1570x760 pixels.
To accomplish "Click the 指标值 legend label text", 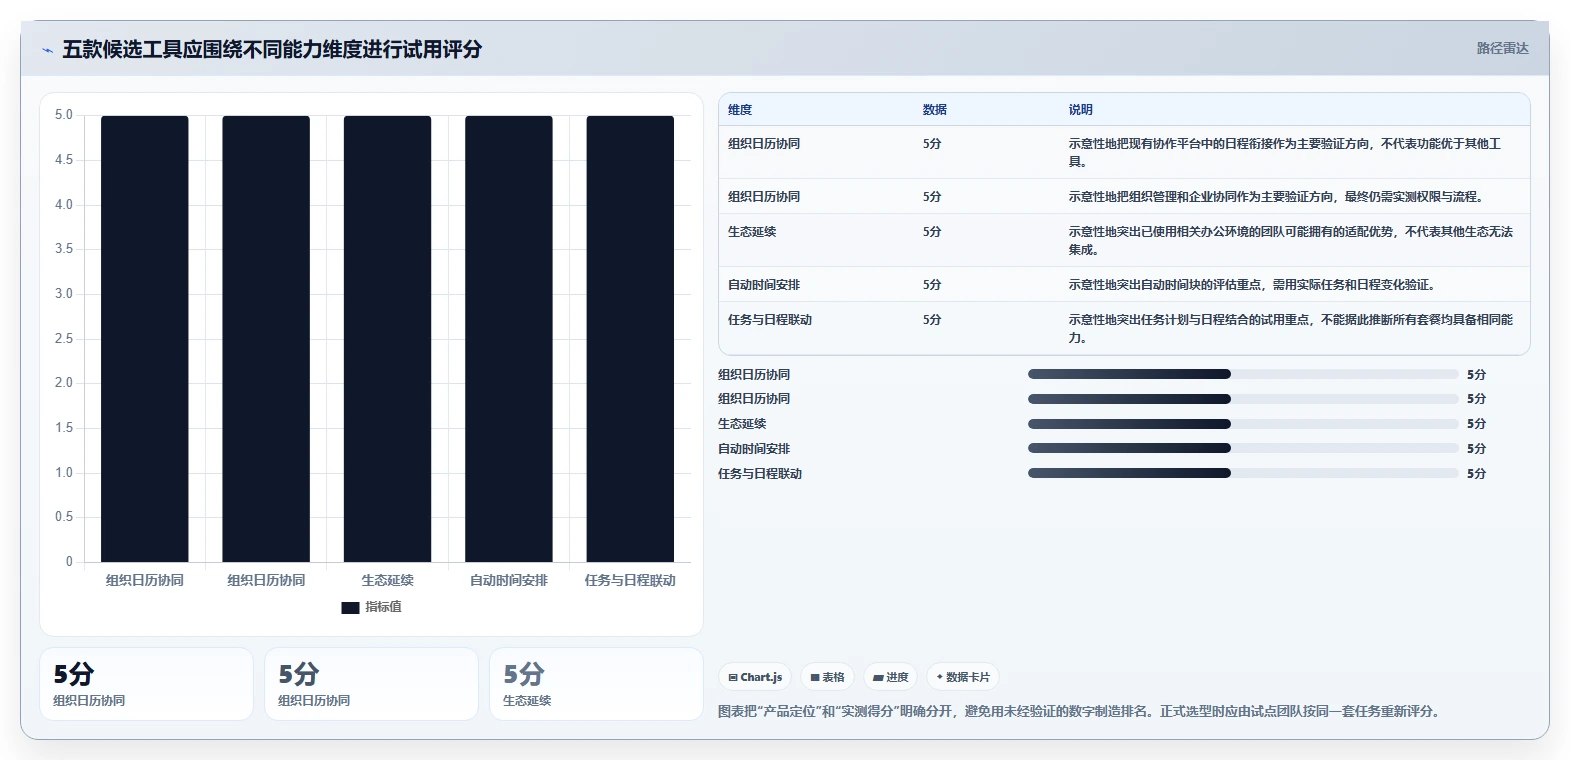I will point(383,607).
